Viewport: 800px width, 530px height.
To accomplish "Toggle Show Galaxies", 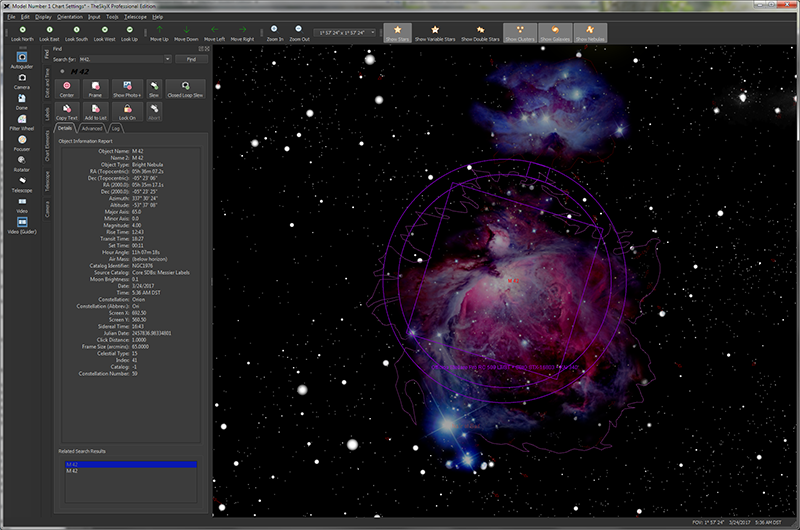I will 555,33.
